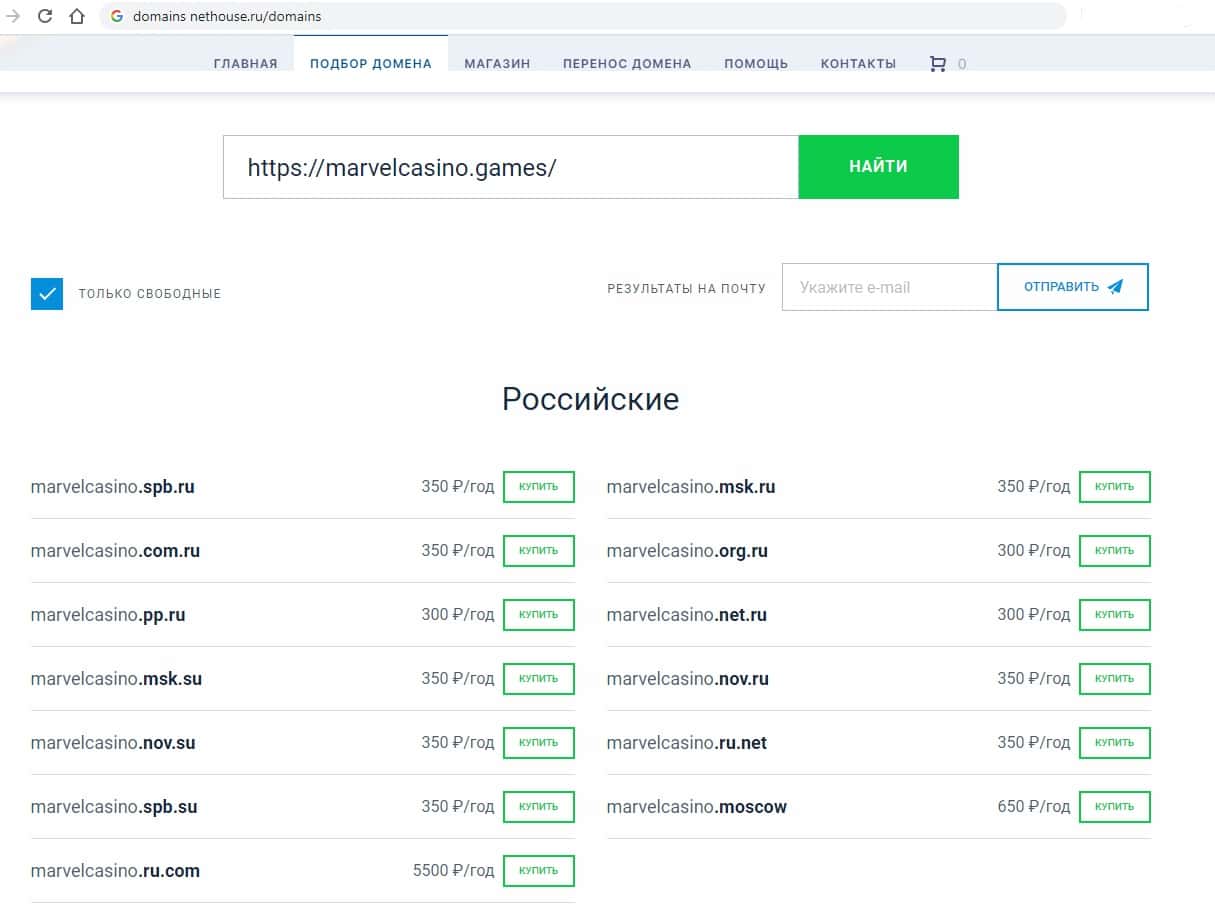Click the e-mail input field
The width and height of the screenshot is (1215, 909).
(889, 287)
